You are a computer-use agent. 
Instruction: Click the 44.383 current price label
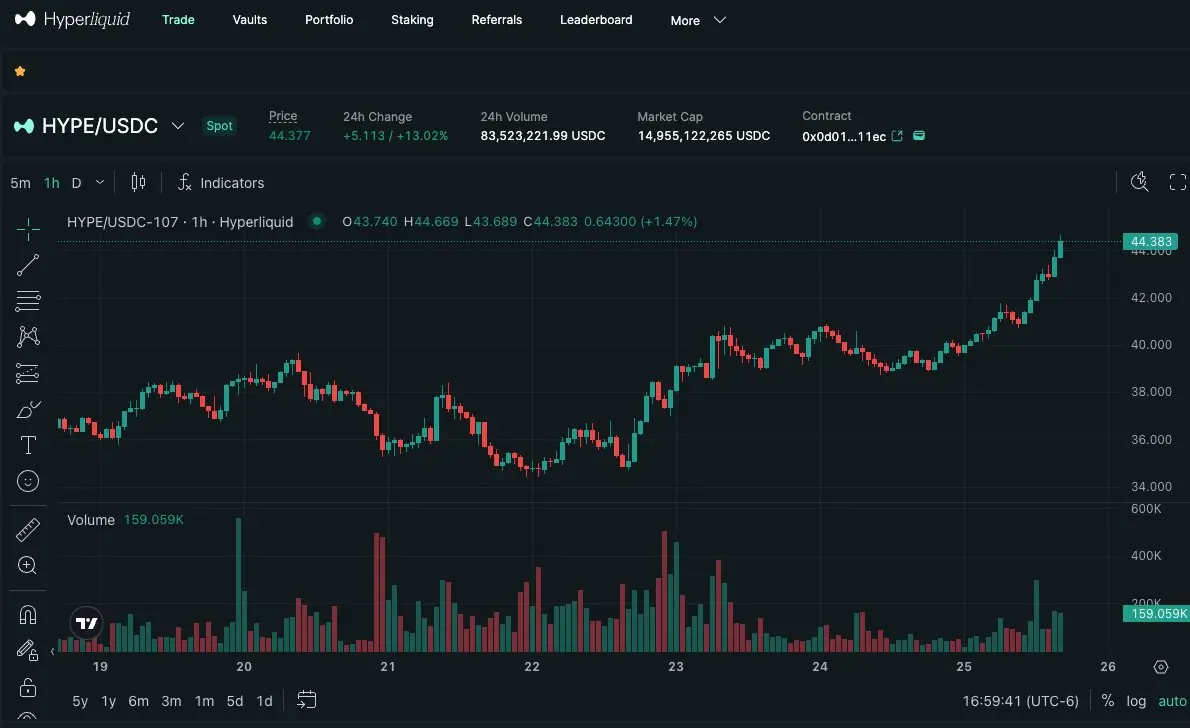[x=1151, y=241]
